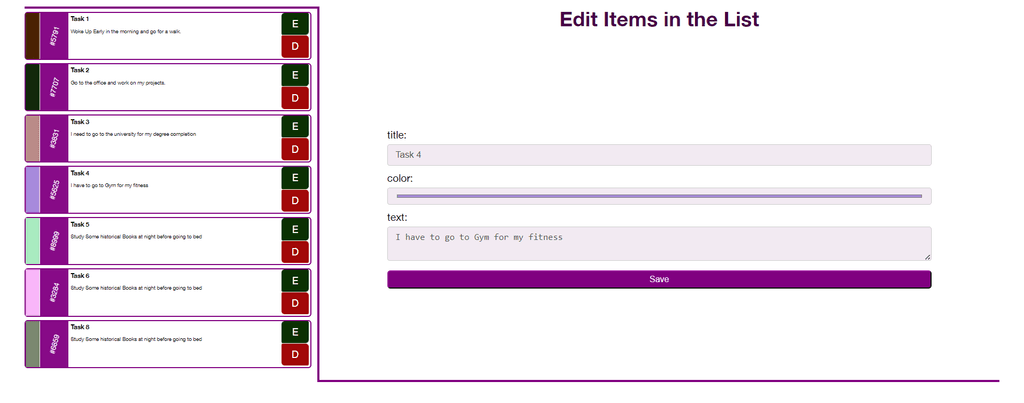Select the Task 5 list item title

[80, 225]
